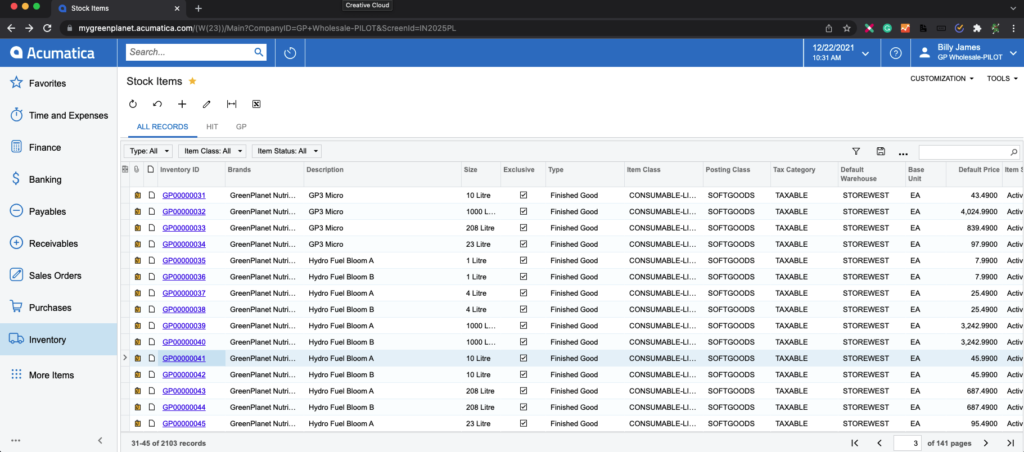Add a new stock item record
The width and height of the screenshot is (1024, 452).
pyautogui.click(x=182, y=104)
